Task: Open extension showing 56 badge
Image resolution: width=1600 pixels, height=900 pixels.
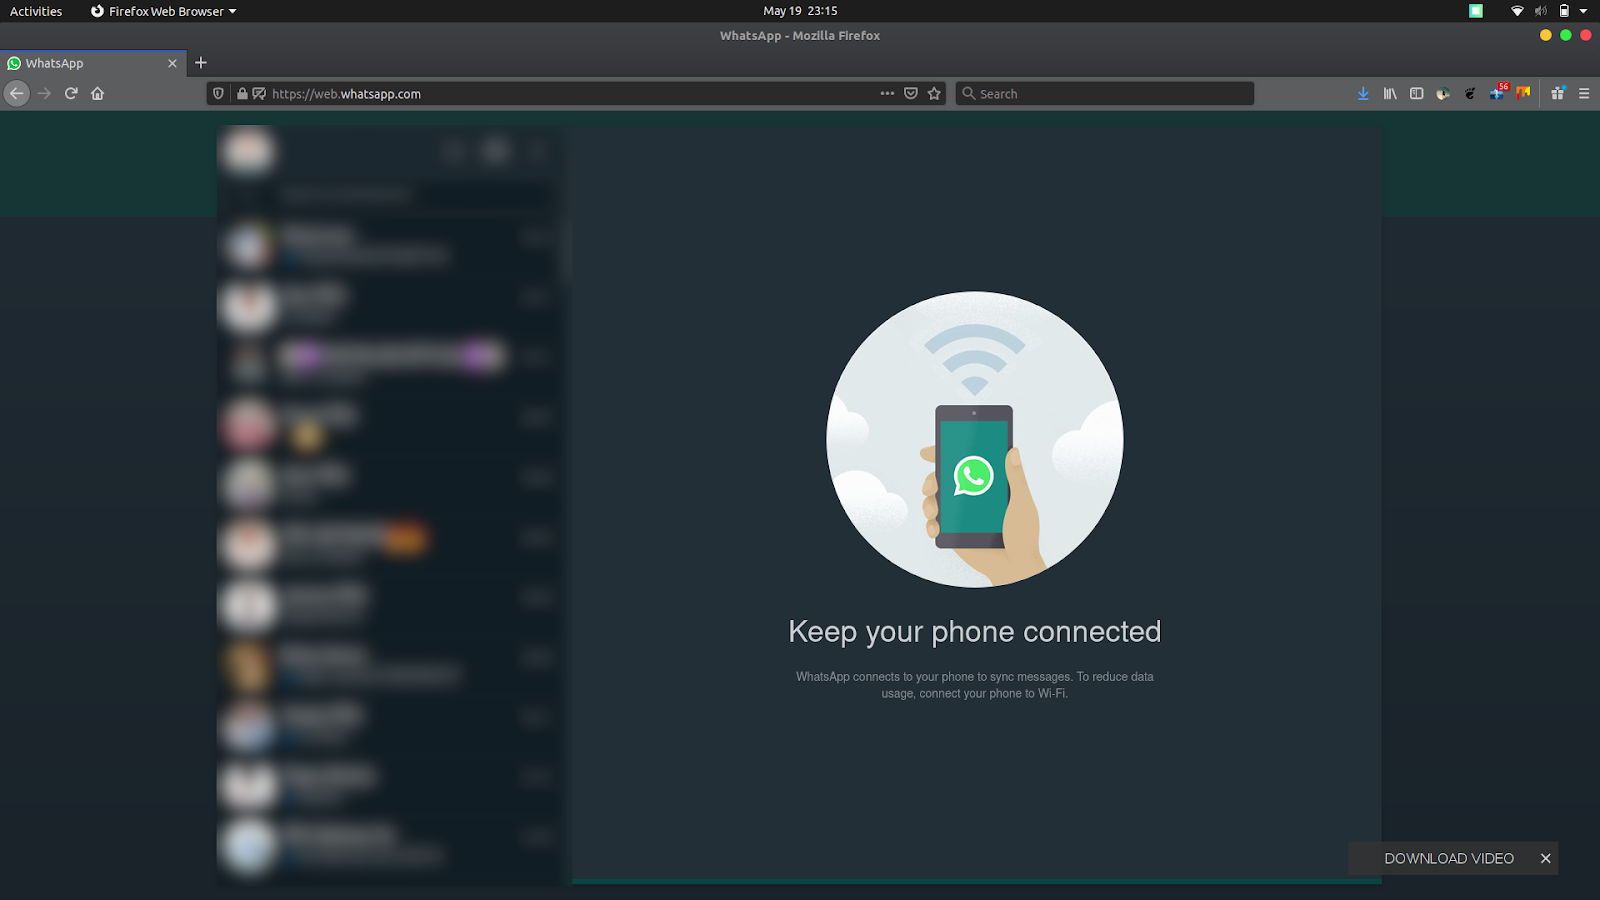Action: [1497, 92]
